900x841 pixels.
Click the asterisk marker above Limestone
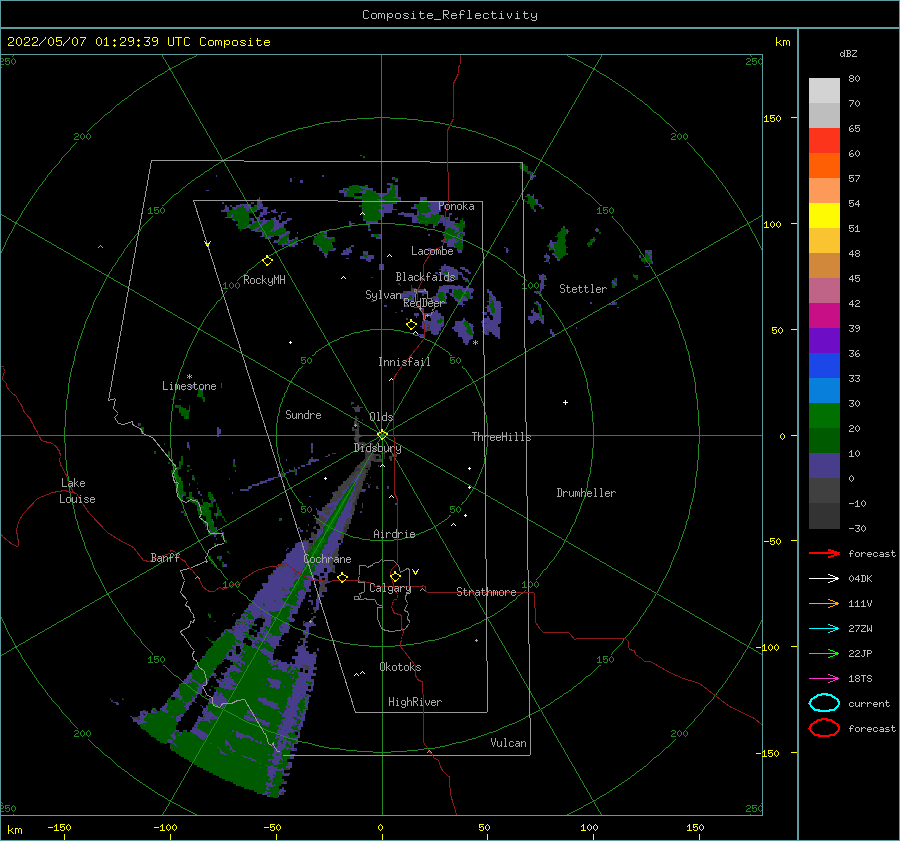[x=189, y=377]
